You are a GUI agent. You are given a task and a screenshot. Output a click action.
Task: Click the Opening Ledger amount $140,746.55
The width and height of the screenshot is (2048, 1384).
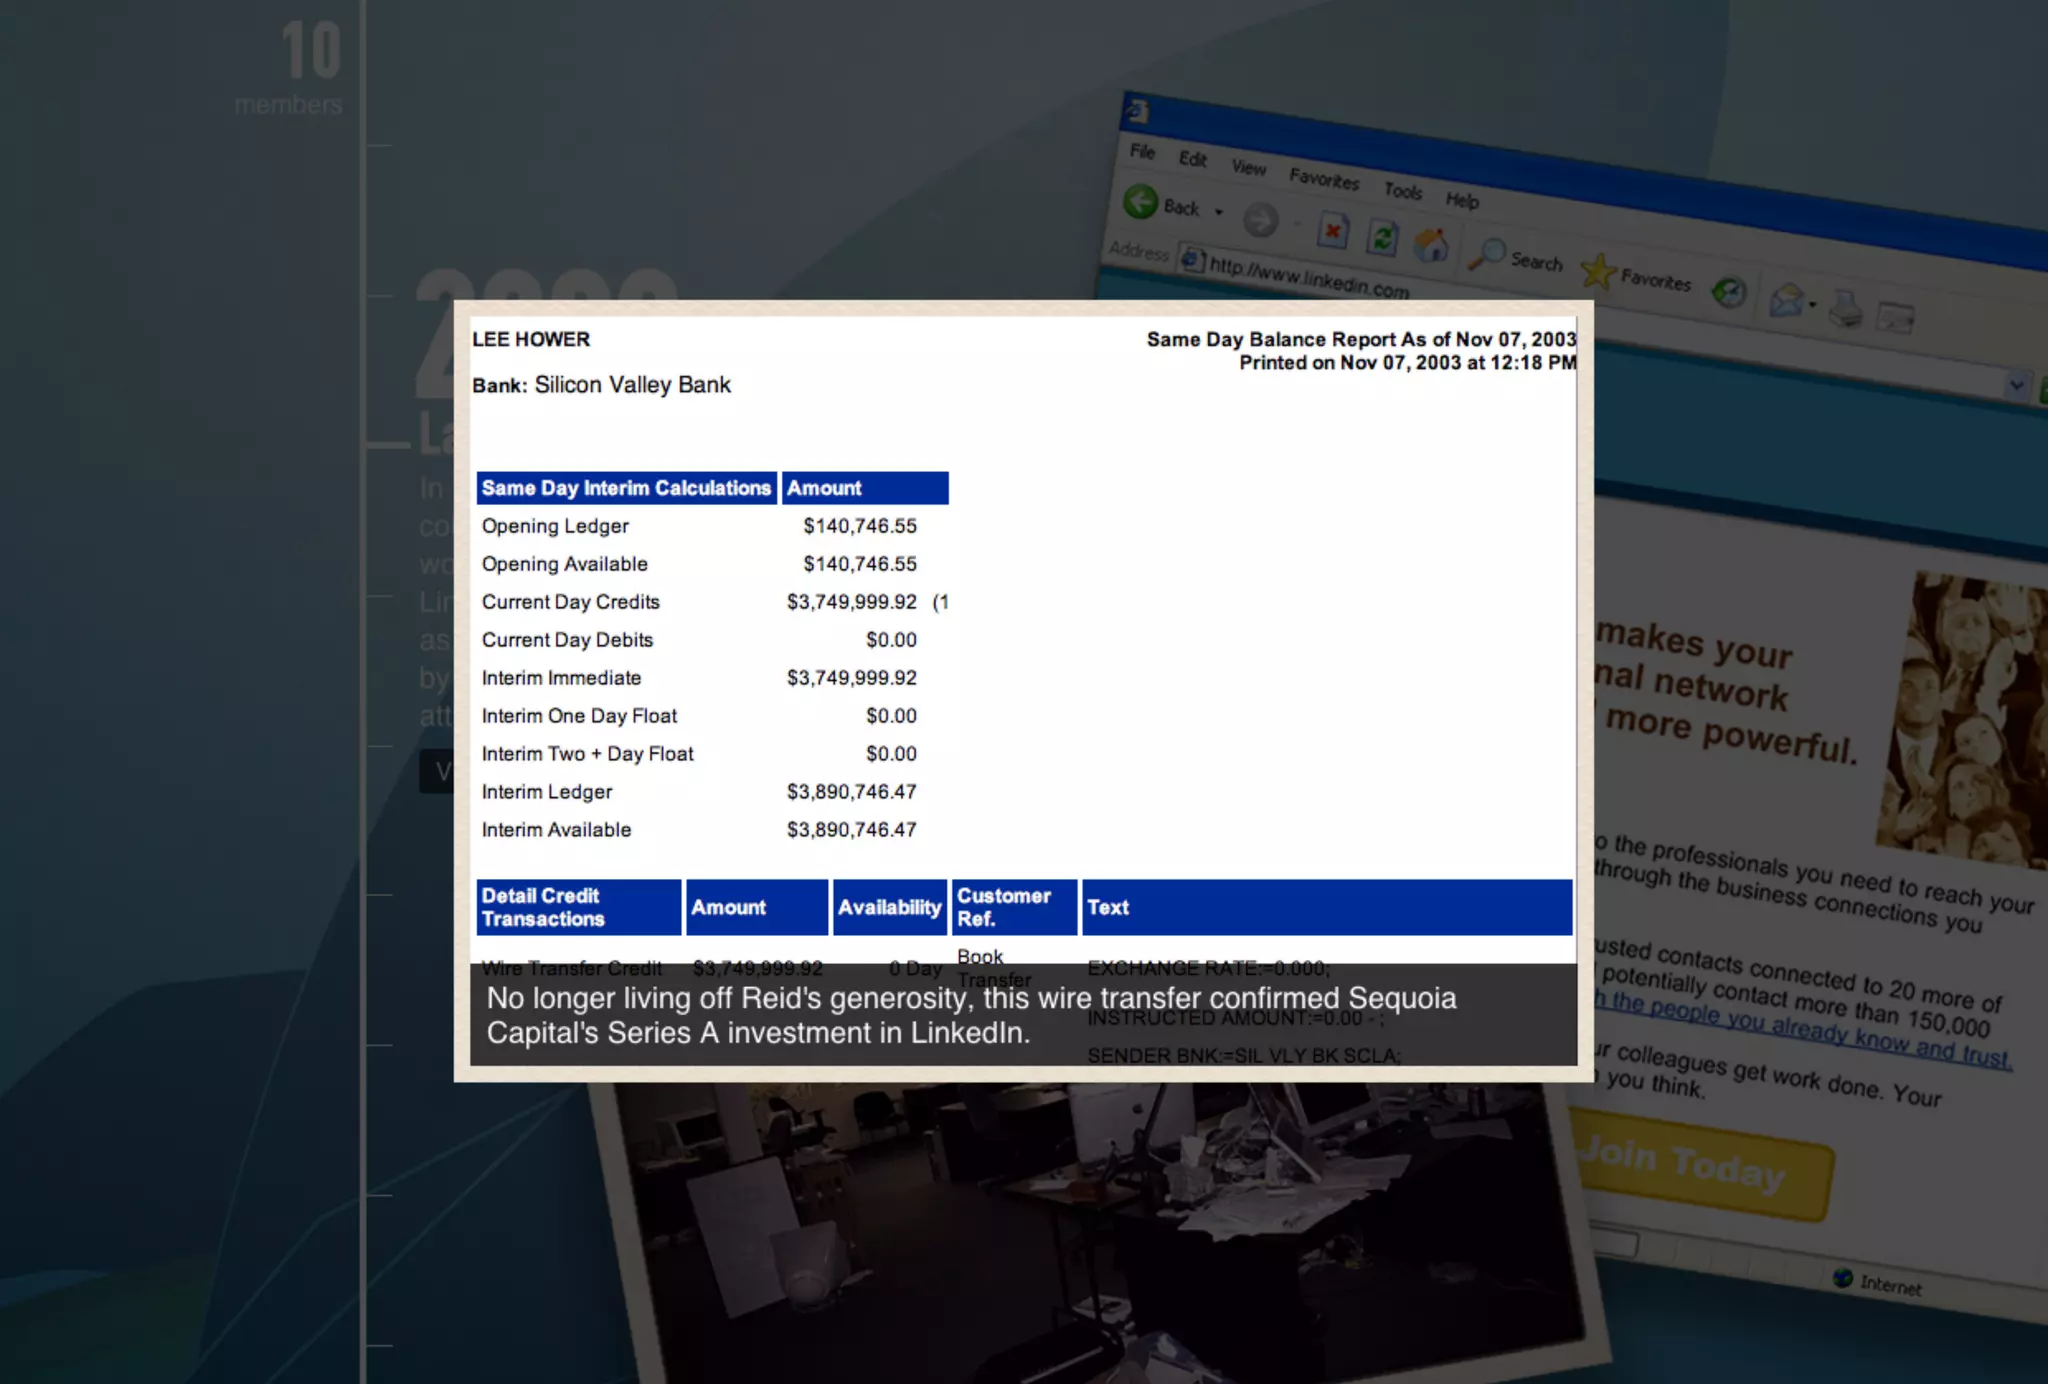[x=860, y=526]
